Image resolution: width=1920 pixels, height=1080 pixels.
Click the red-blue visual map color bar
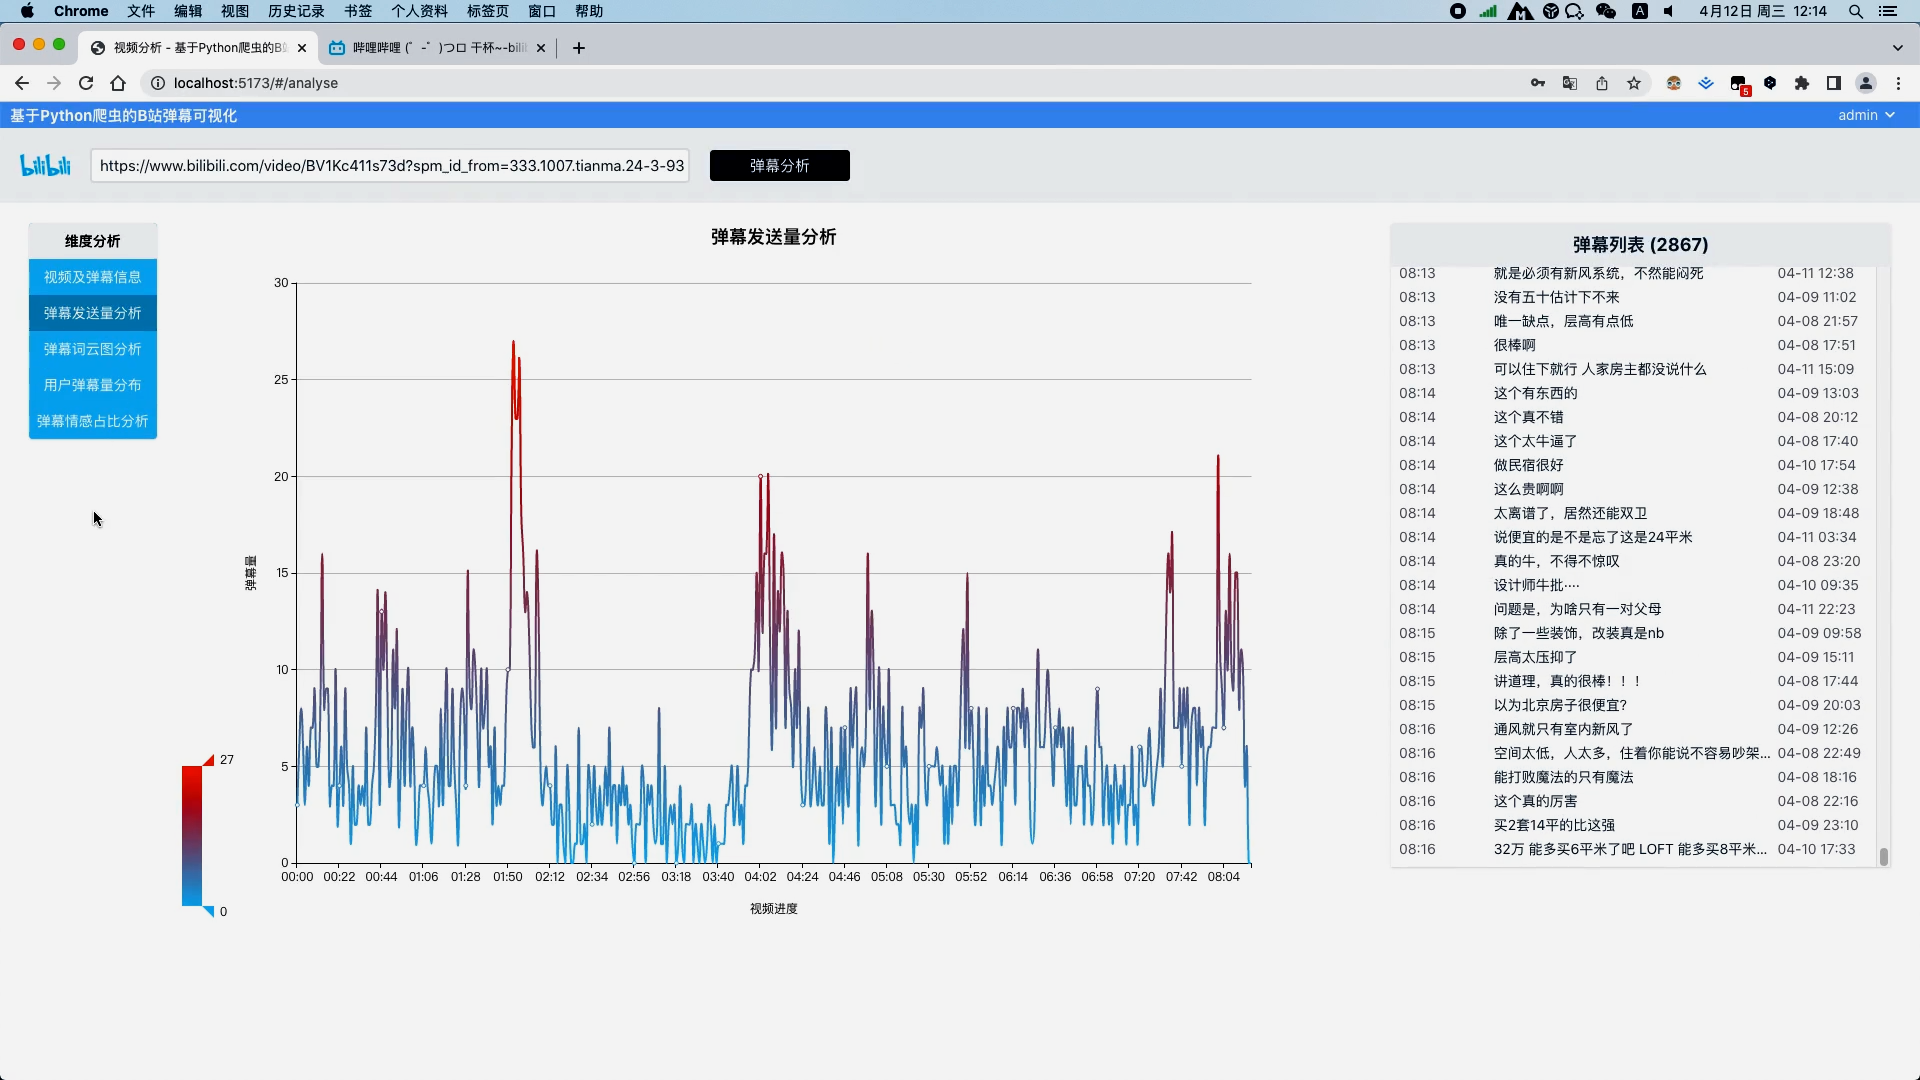point(192,835)
